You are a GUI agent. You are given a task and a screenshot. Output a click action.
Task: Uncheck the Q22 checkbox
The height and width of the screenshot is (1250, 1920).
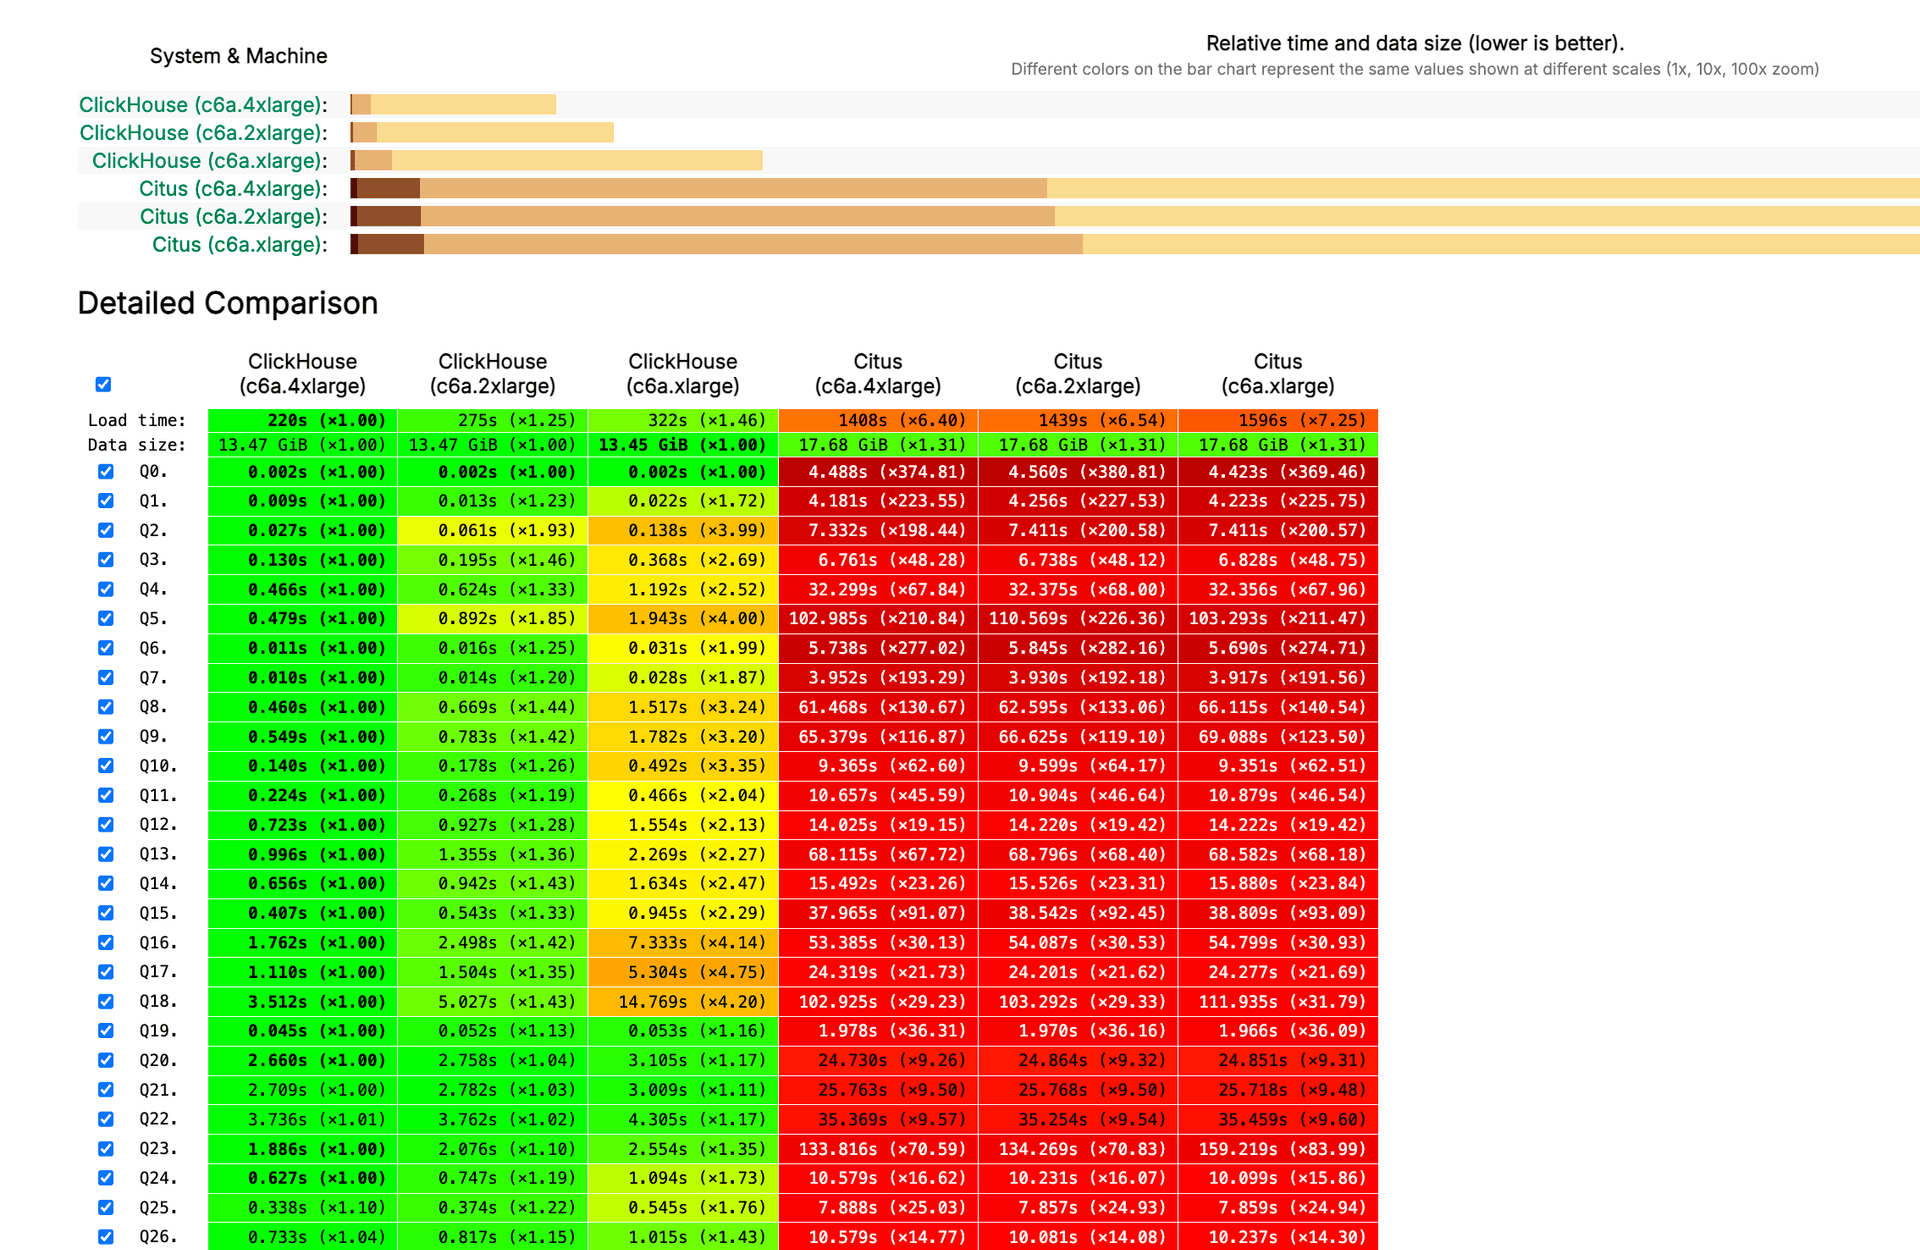point(105,1119)
